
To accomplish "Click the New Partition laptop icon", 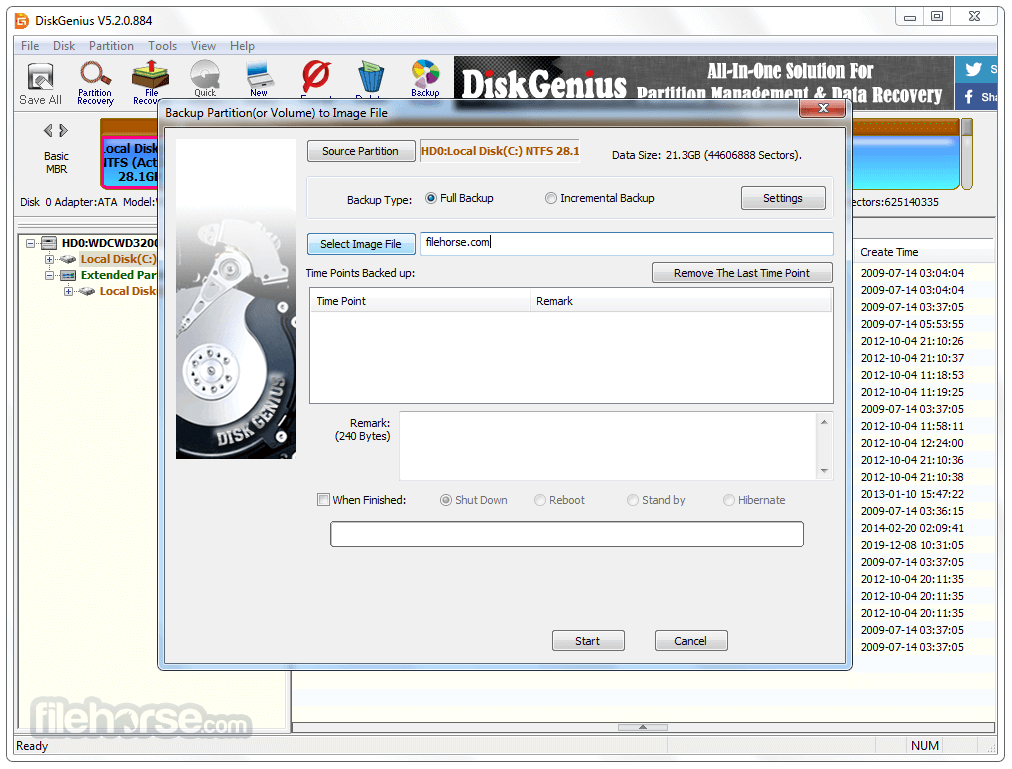I will 260,79.
